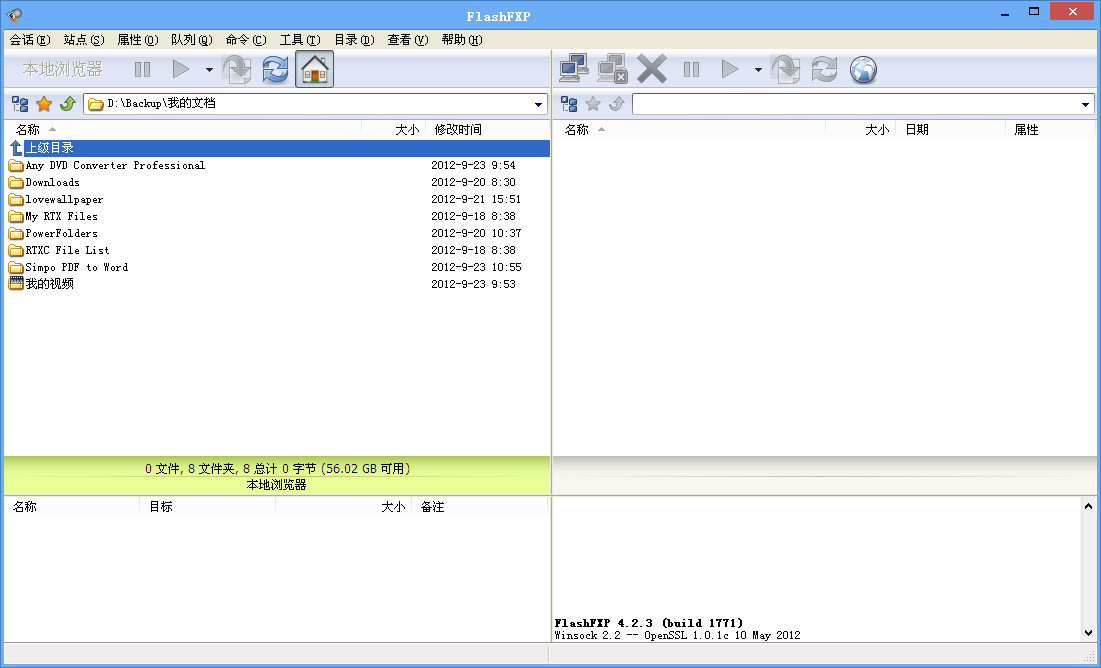Click the log pane scroll down arrow
Image resolution: width=1101 pixels, height=668 pixels.
[x=1088, y=633]
